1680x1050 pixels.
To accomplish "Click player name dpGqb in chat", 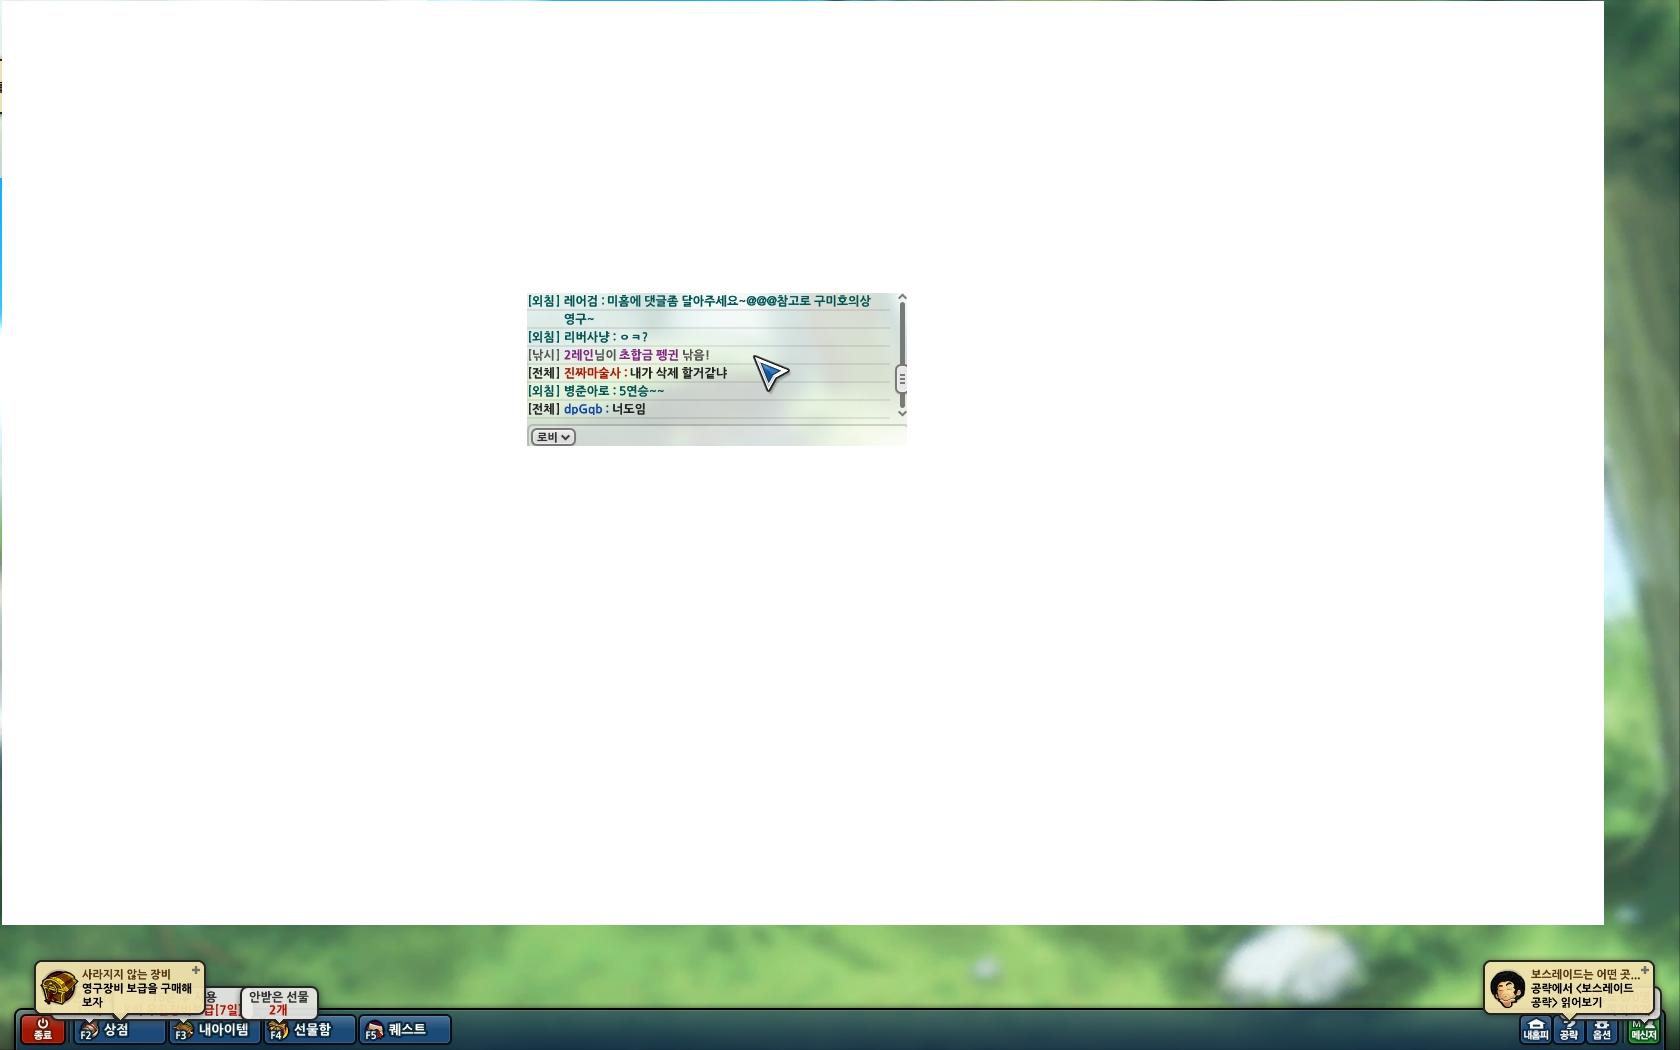I will (x=583, y=409).
